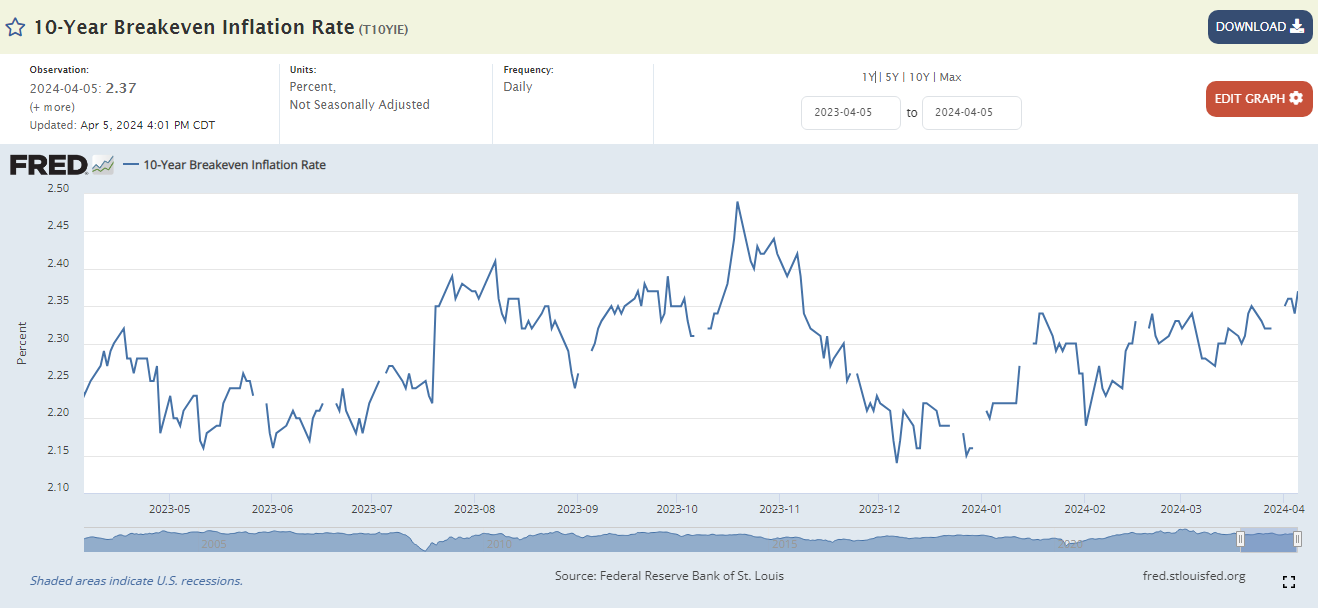This screenshot has width=1318, height=609.
Task: Click the 10-Year Breakeven Inflation Rate legend label
Action: (234, 165)
